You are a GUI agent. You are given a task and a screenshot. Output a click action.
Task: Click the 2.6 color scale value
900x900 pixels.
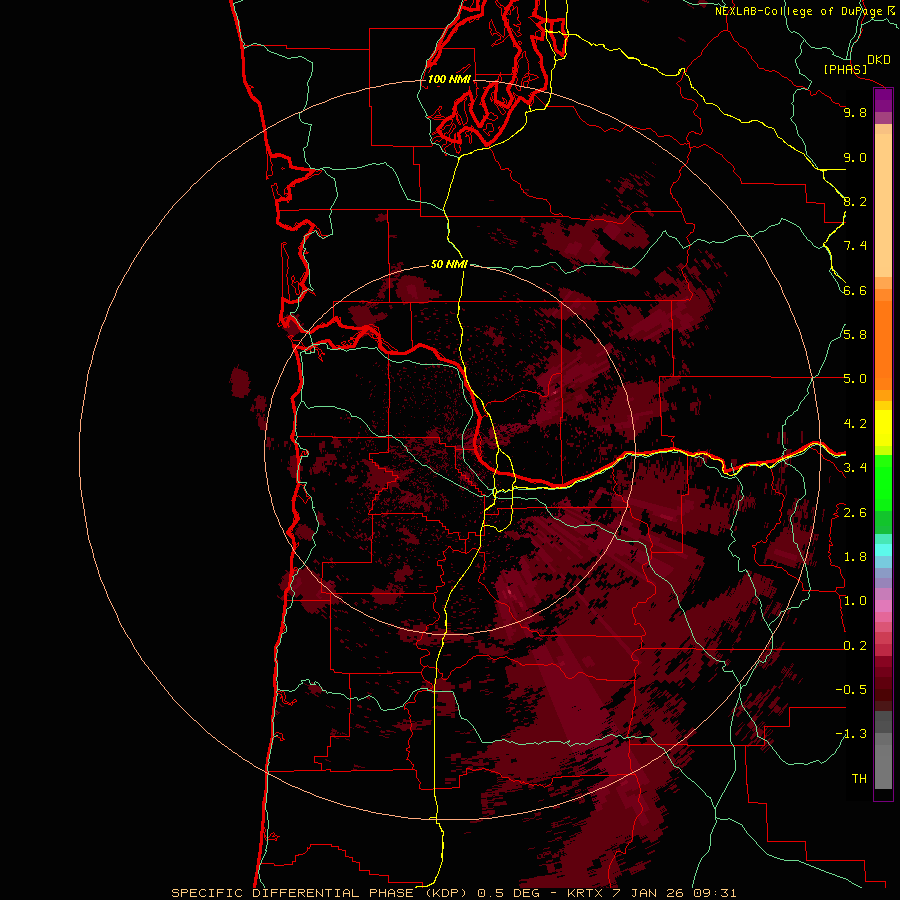[x=855, y=513]
